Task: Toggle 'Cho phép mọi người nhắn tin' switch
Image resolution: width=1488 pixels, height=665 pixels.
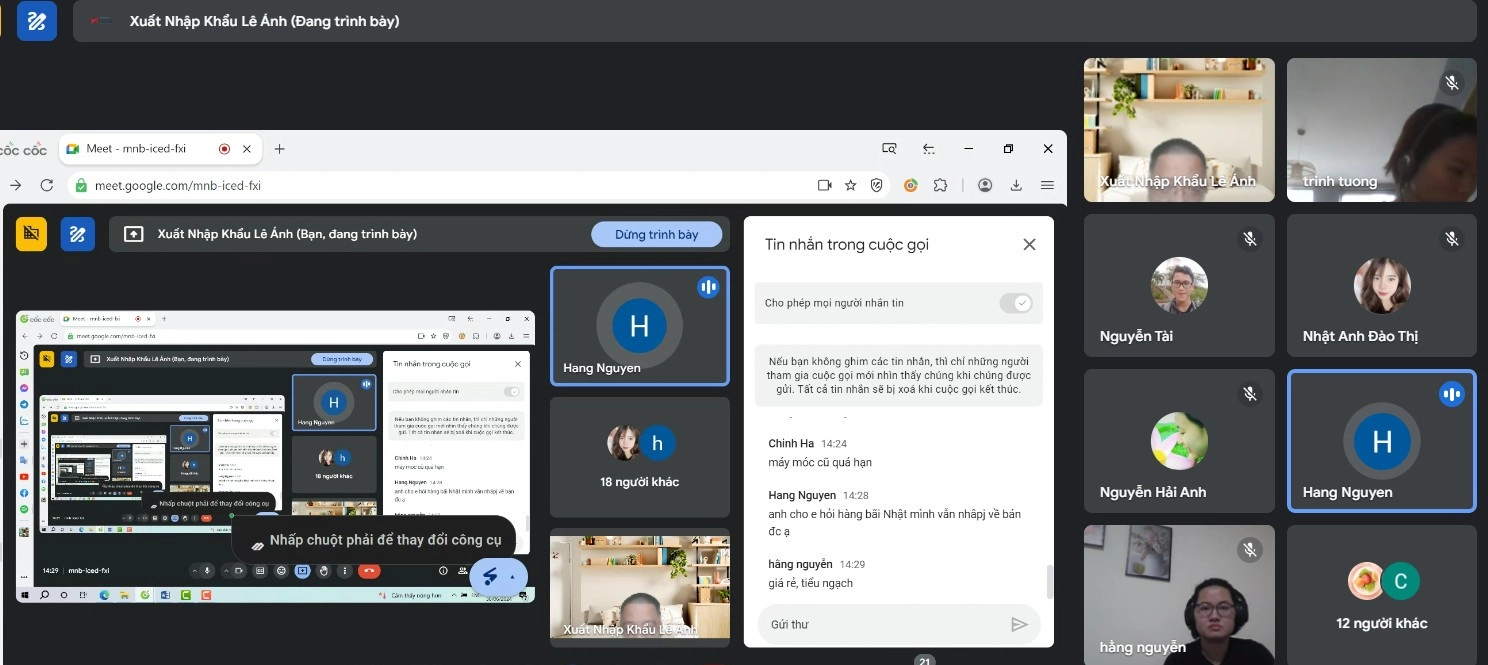Action: 1016,303
